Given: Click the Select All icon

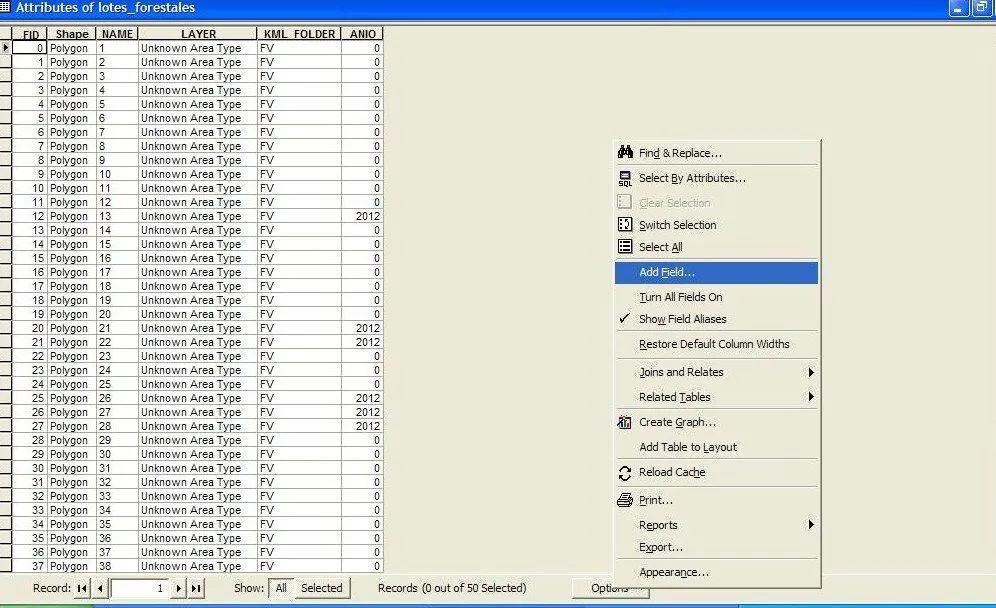Looking at the screenshot, I should [x=625, y=247].
